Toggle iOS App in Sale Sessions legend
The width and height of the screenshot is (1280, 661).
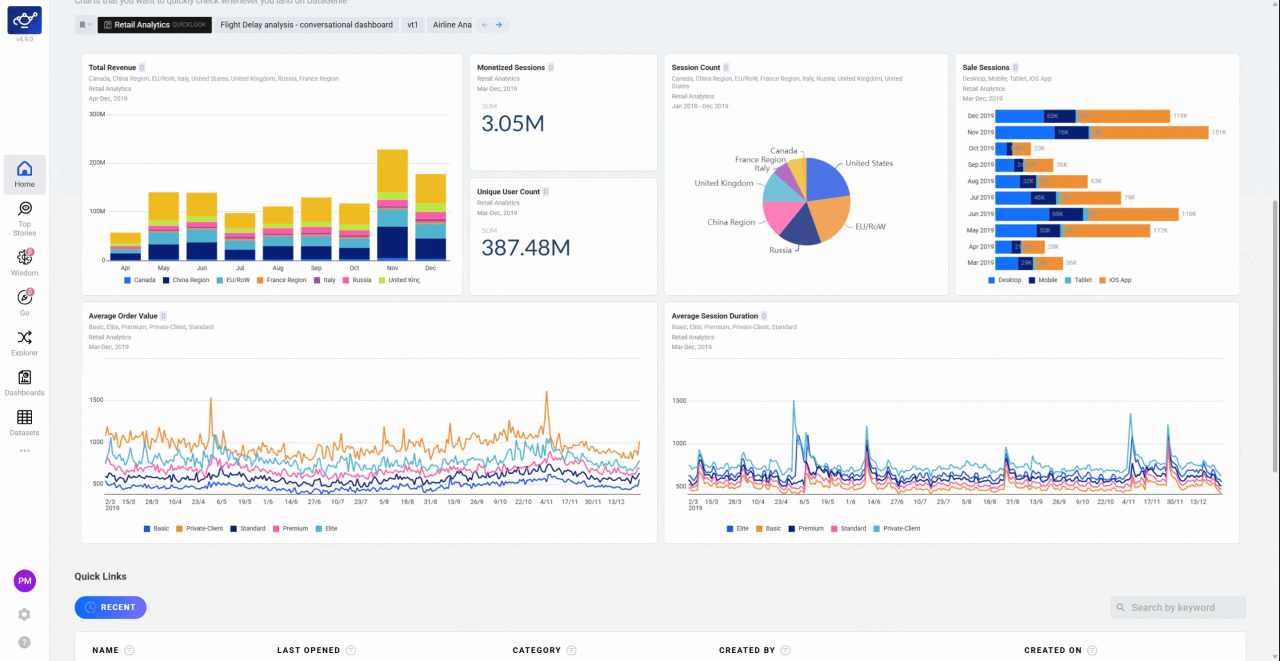(x=1114, y=280)
